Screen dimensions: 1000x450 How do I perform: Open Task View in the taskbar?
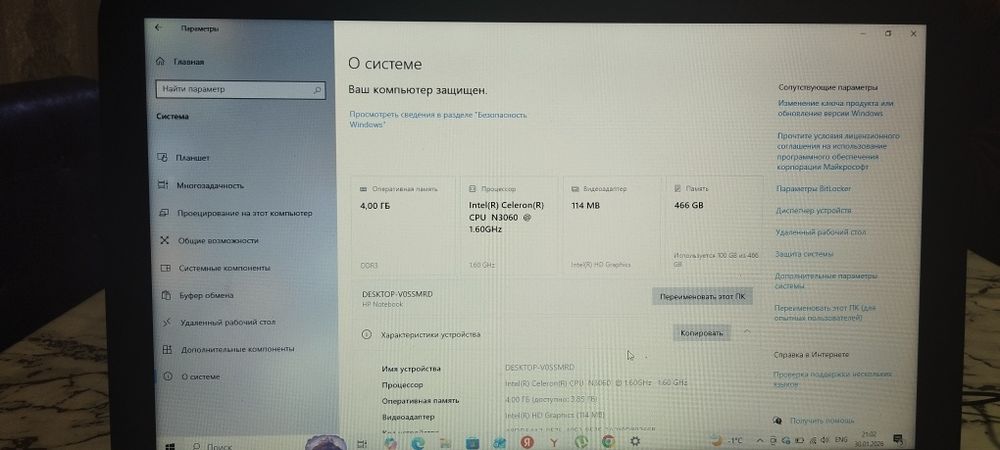point(362,444)
